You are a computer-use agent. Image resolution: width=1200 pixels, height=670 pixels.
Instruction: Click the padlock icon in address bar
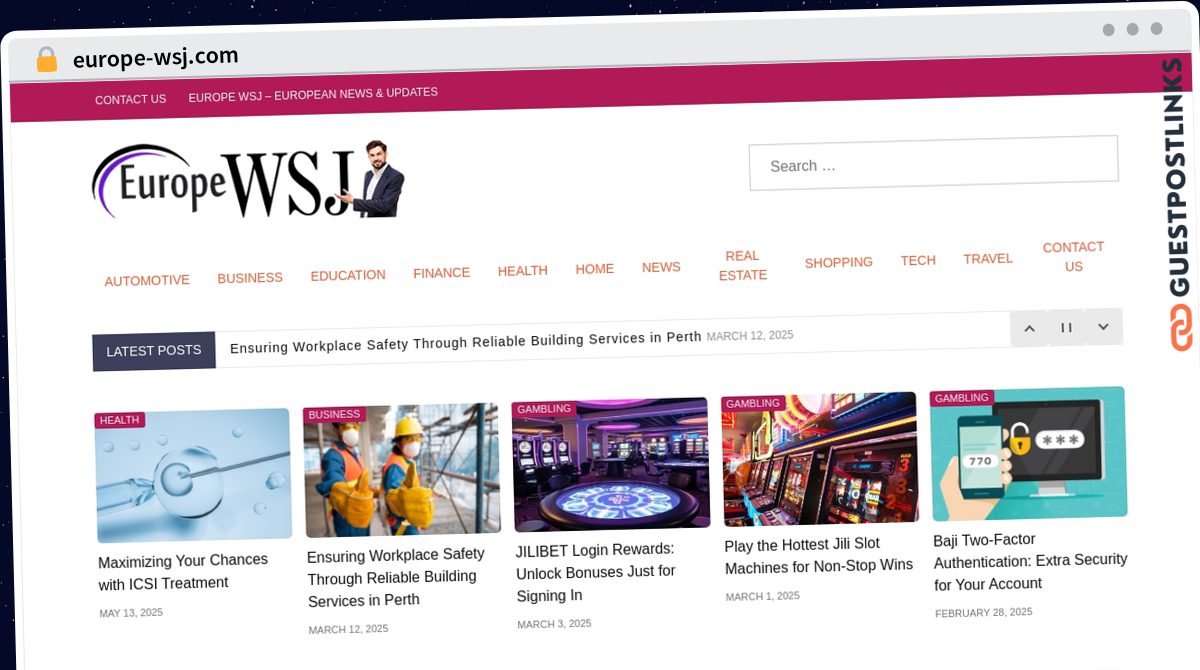point(46,60)
